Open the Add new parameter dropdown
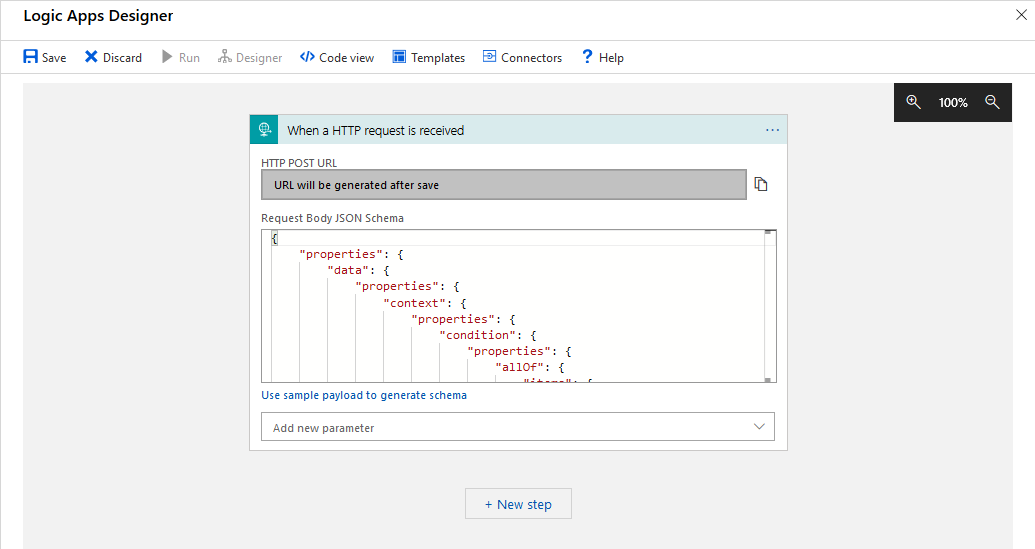The width and height of the screenshot is (1035, 549). pyautogui.click(x=518, y=427)
